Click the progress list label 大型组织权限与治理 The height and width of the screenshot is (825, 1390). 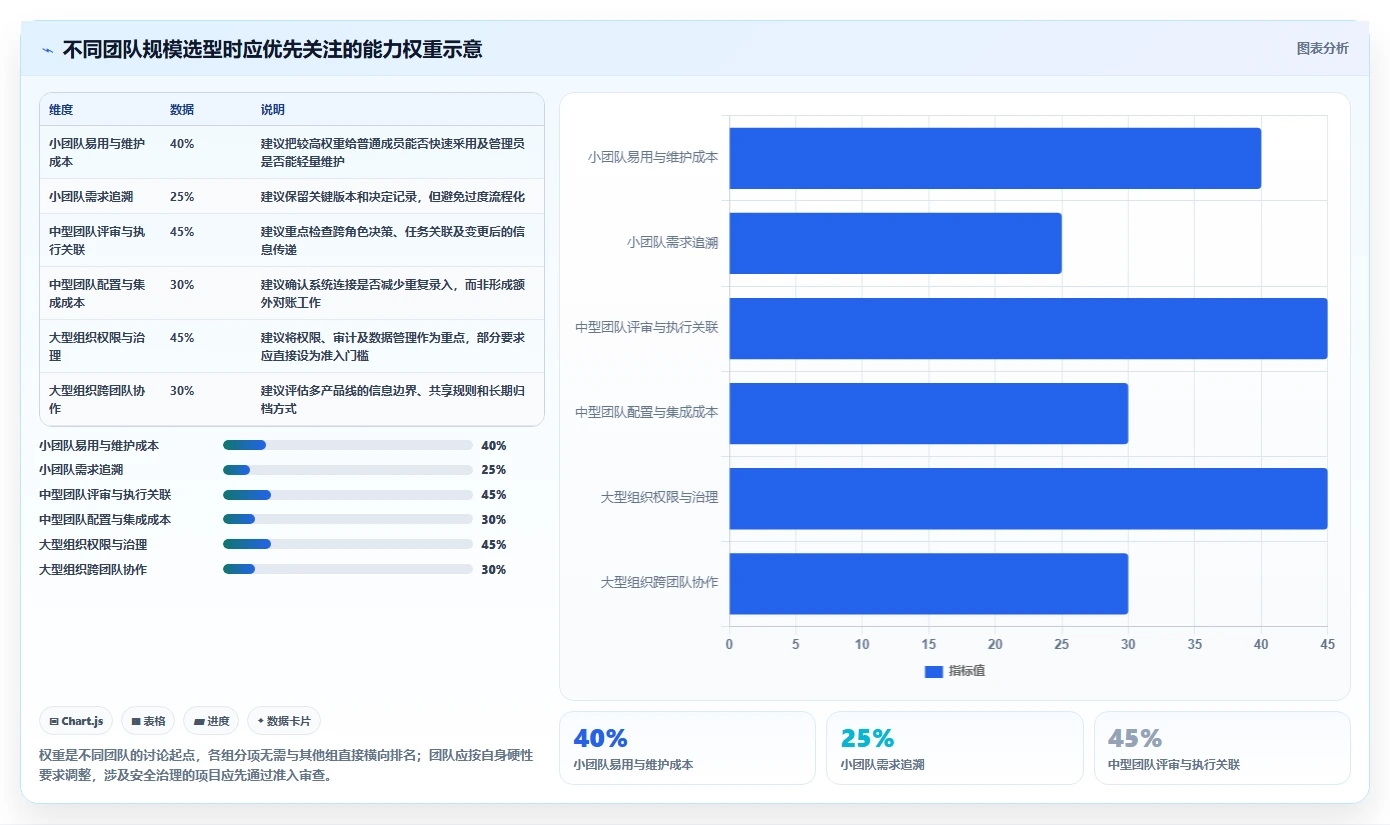93,545
